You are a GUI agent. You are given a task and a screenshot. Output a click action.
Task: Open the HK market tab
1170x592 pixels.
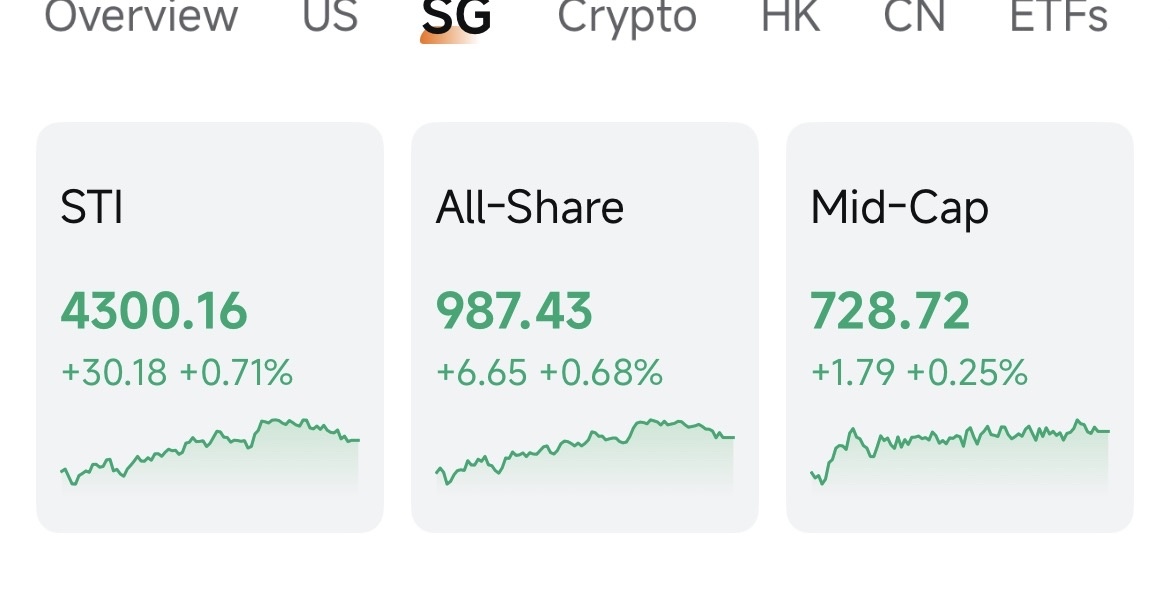pyautogui.click(x=790, y=17)
